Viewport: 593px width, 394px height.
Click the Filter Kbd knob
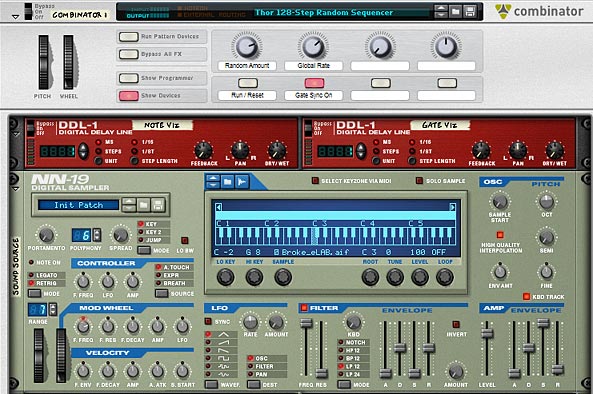pyautogui.click(x=354, y=322)
